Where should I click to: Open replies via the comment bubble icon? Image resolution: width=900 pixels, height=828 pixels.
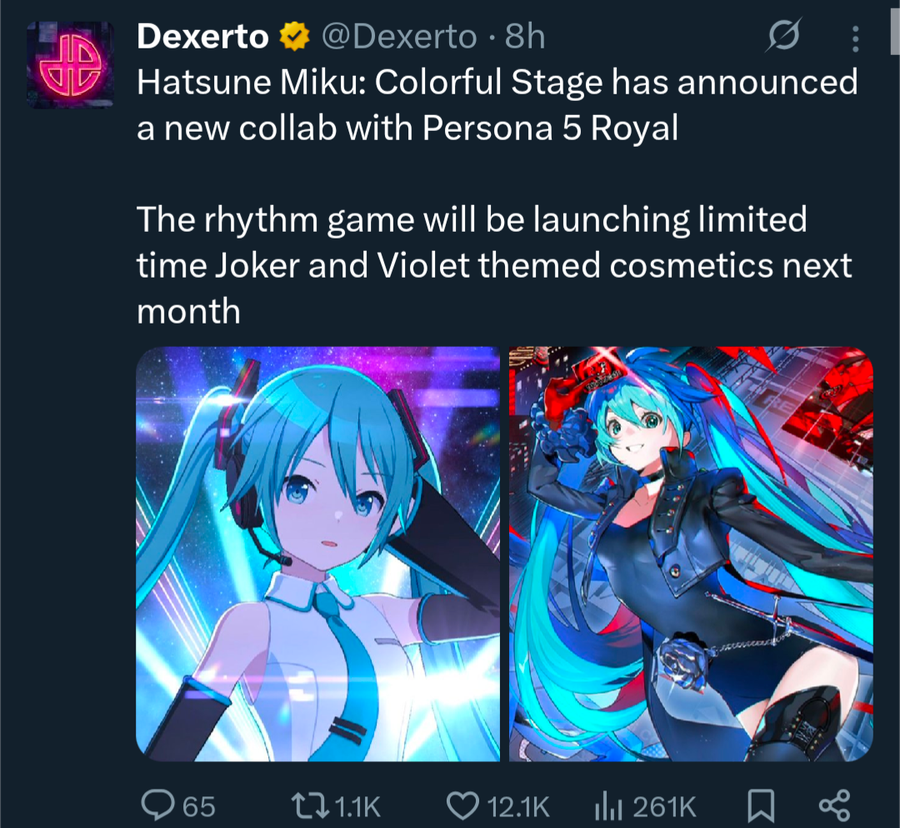point(158,804)
